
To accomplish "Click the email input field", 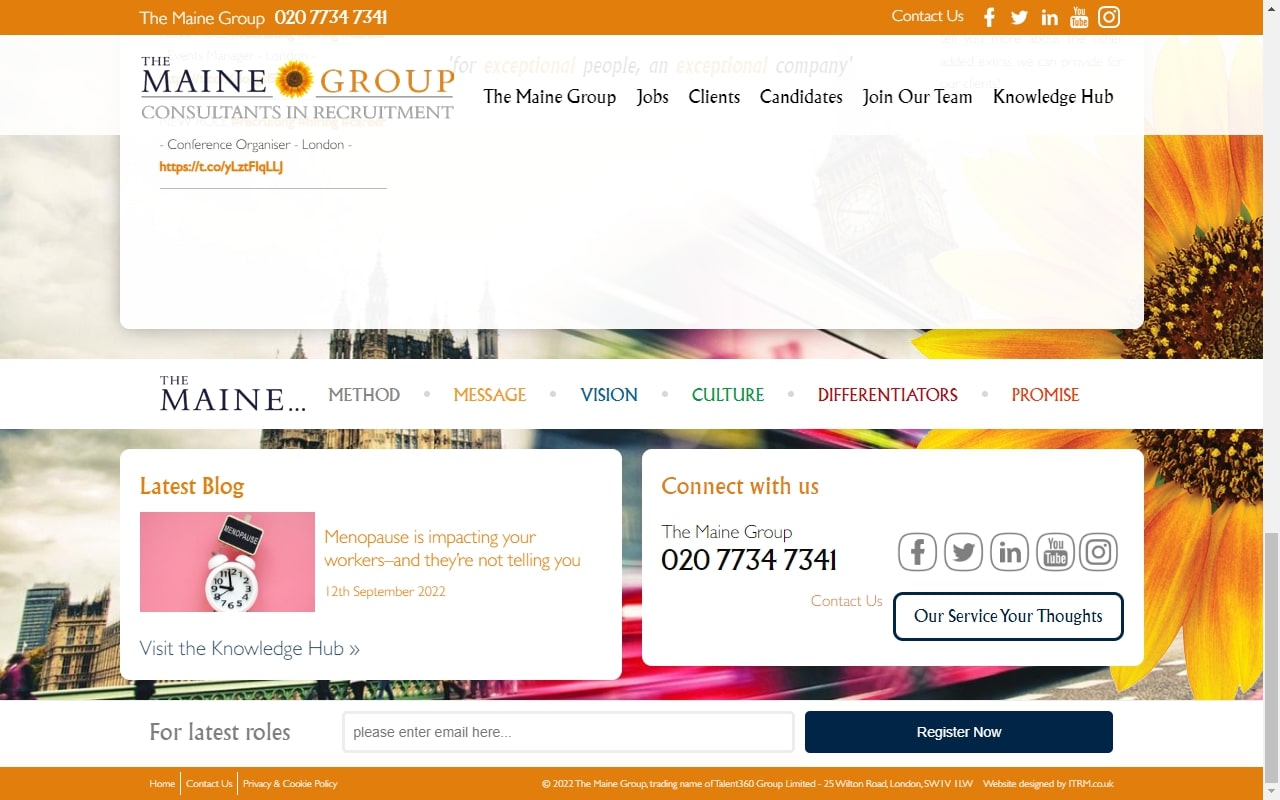I will point(568,732).
